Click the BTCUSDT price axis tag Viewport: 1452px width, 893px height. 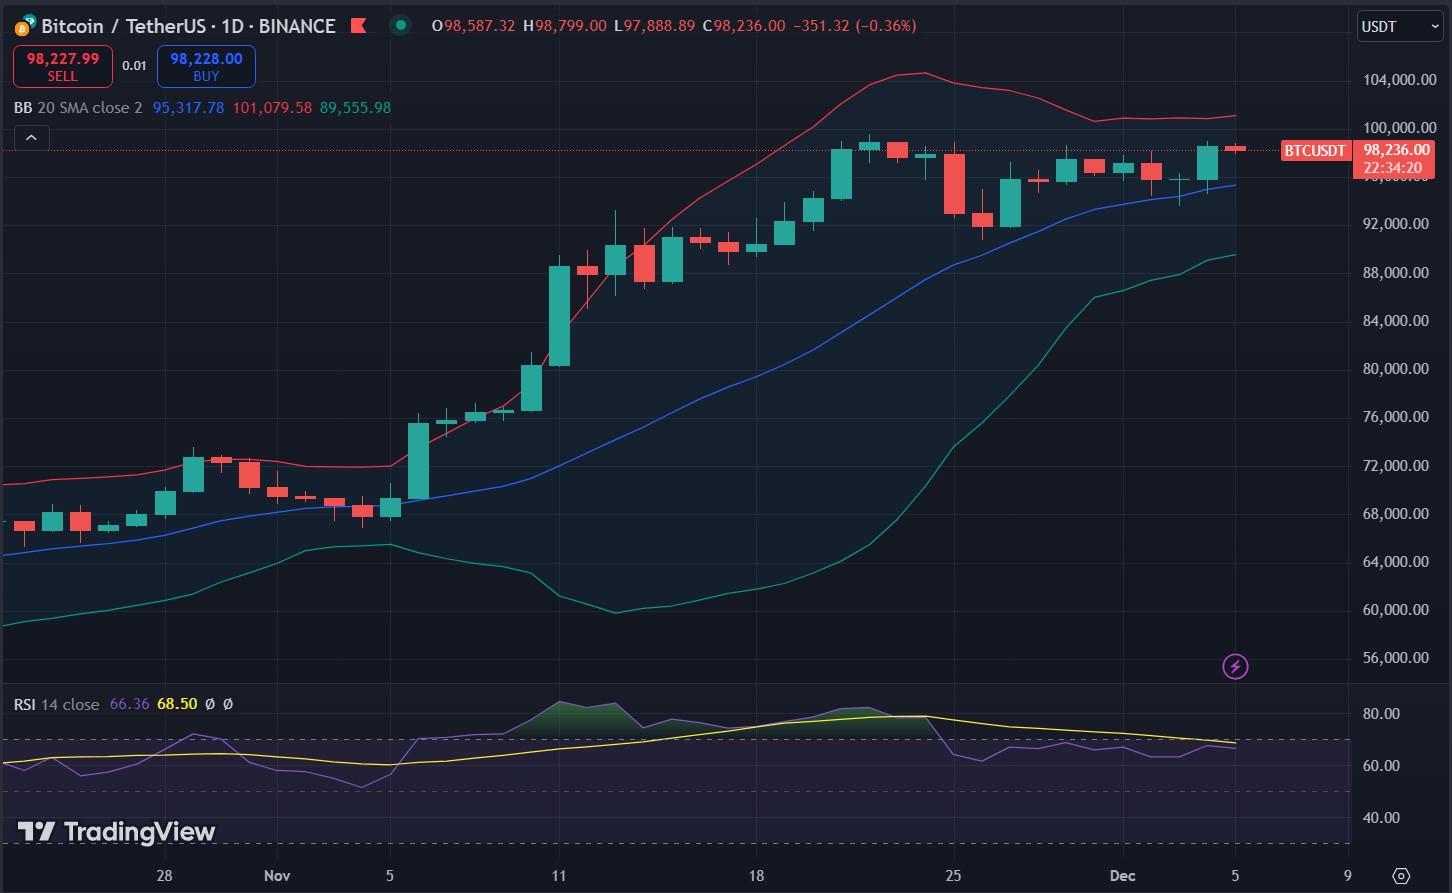(1315, 151)
